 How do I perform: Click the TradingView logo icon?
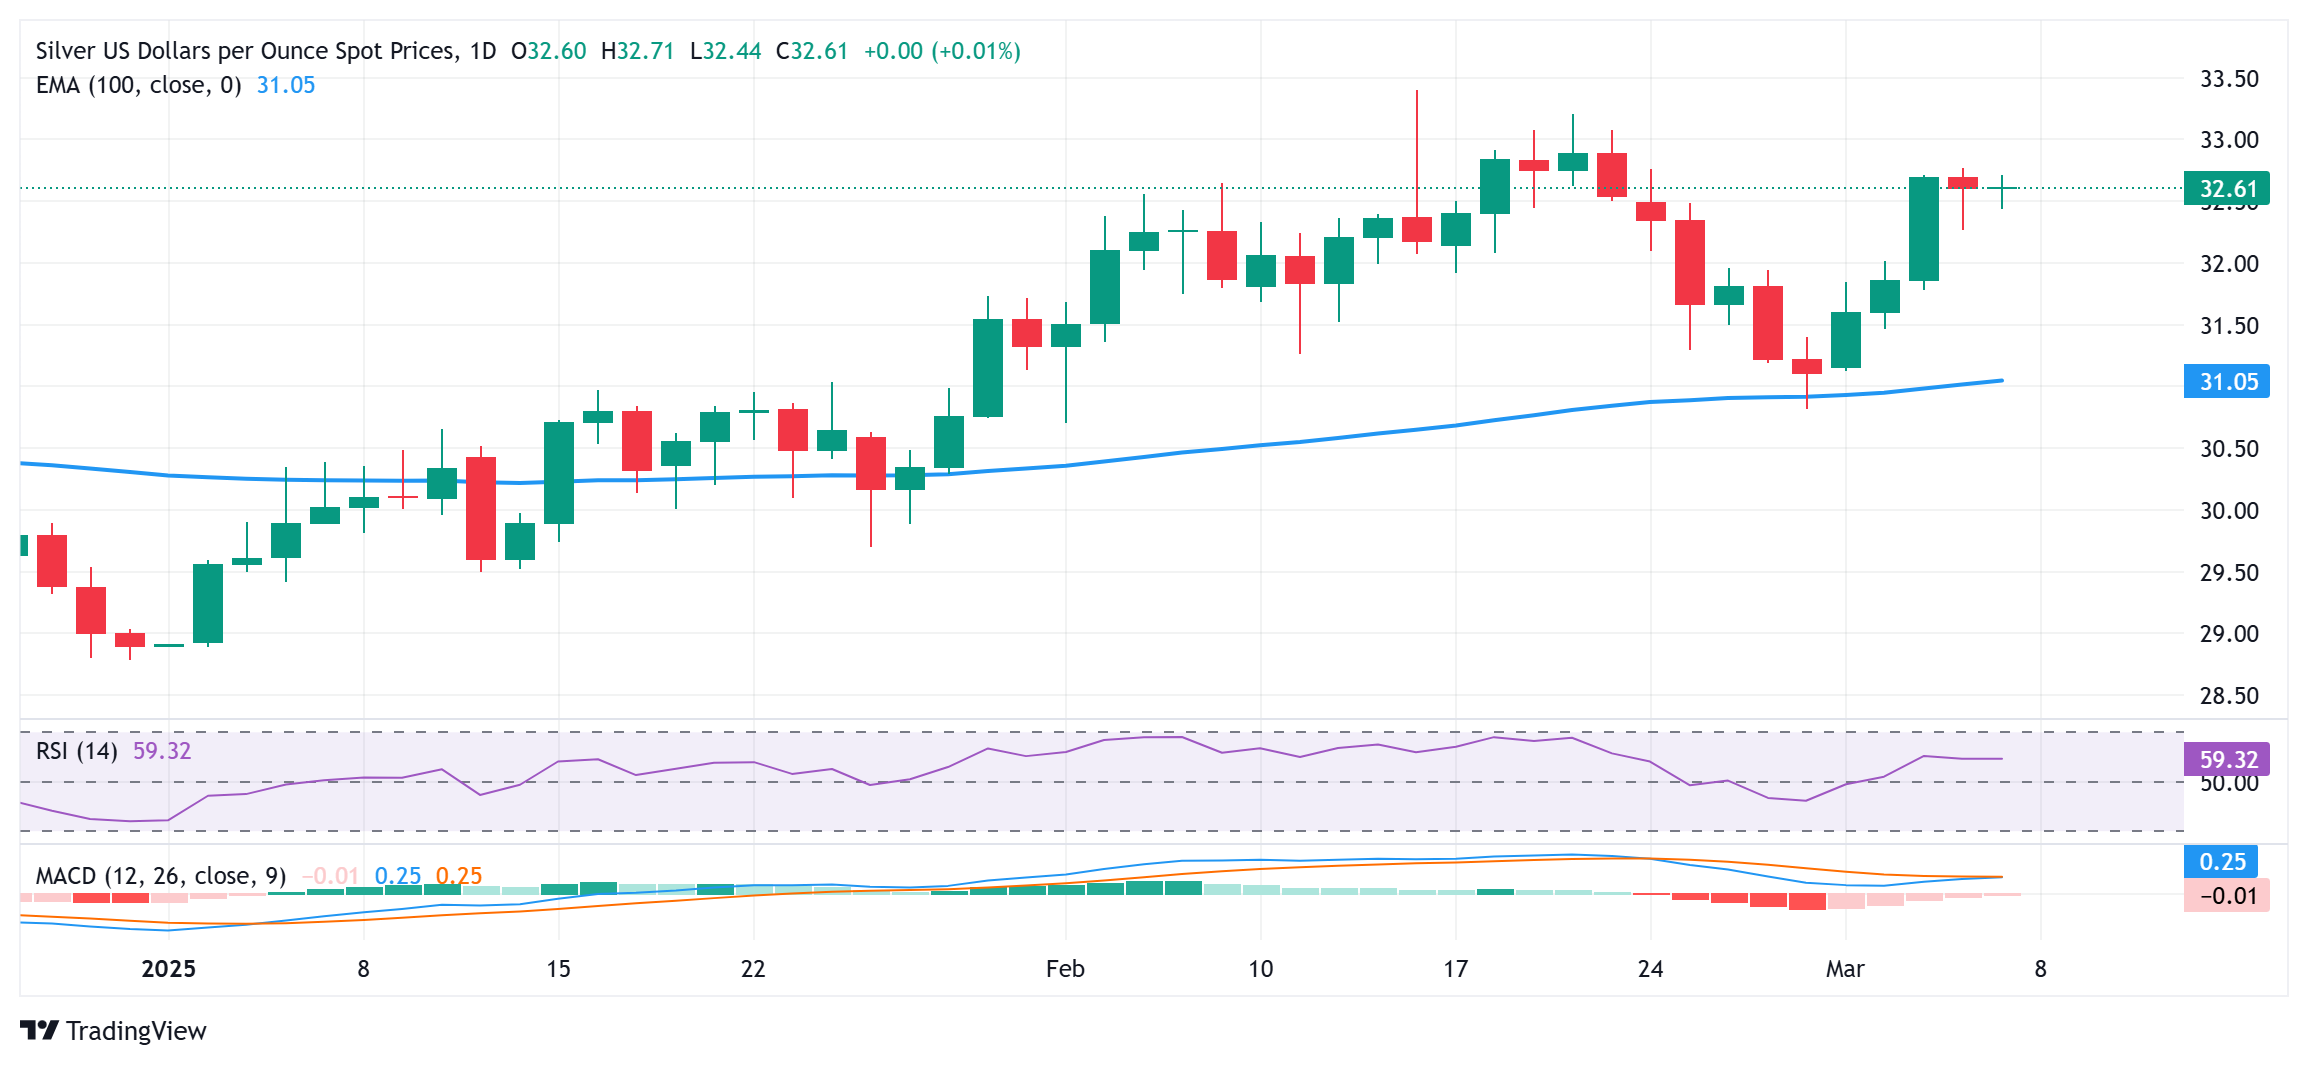point(39,1030)
